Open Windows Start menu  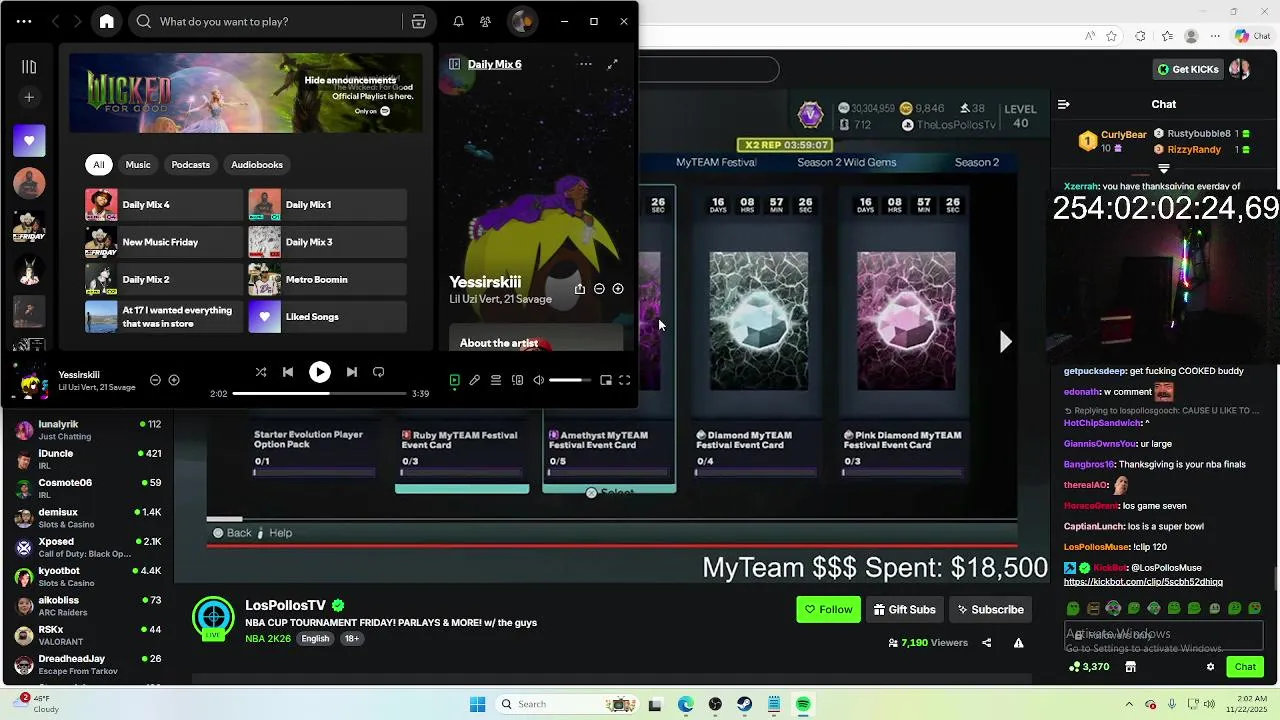point(477,704)
